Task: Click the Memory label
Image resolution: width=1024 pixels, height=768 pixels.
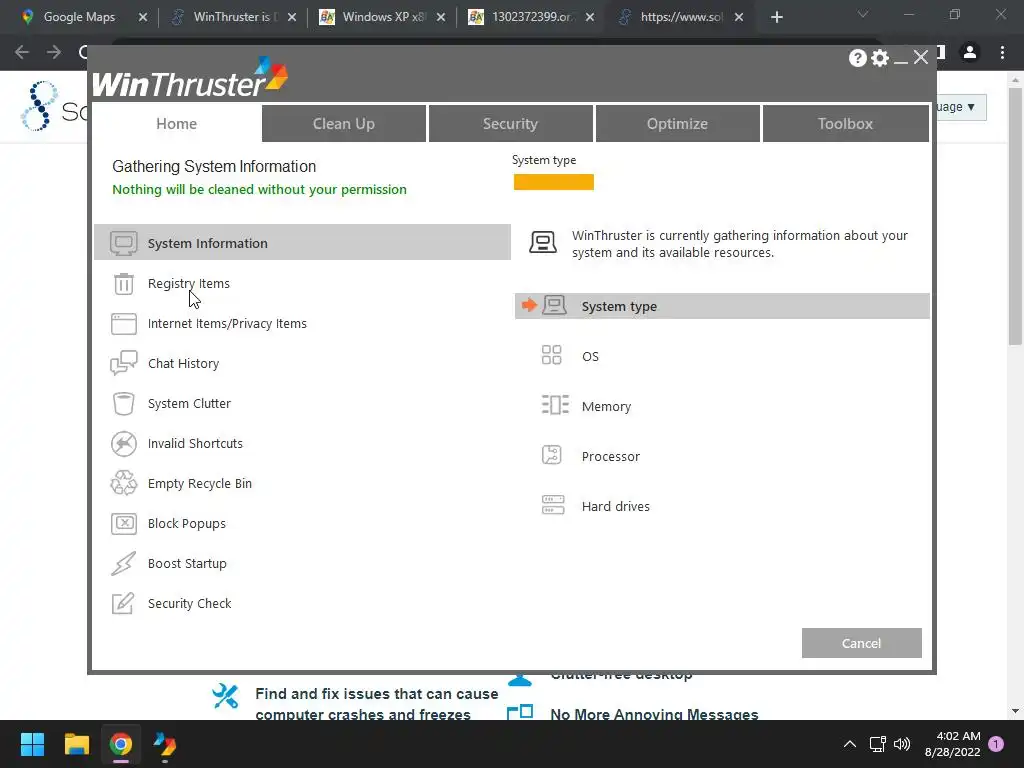Action: (x=607, y=406)
